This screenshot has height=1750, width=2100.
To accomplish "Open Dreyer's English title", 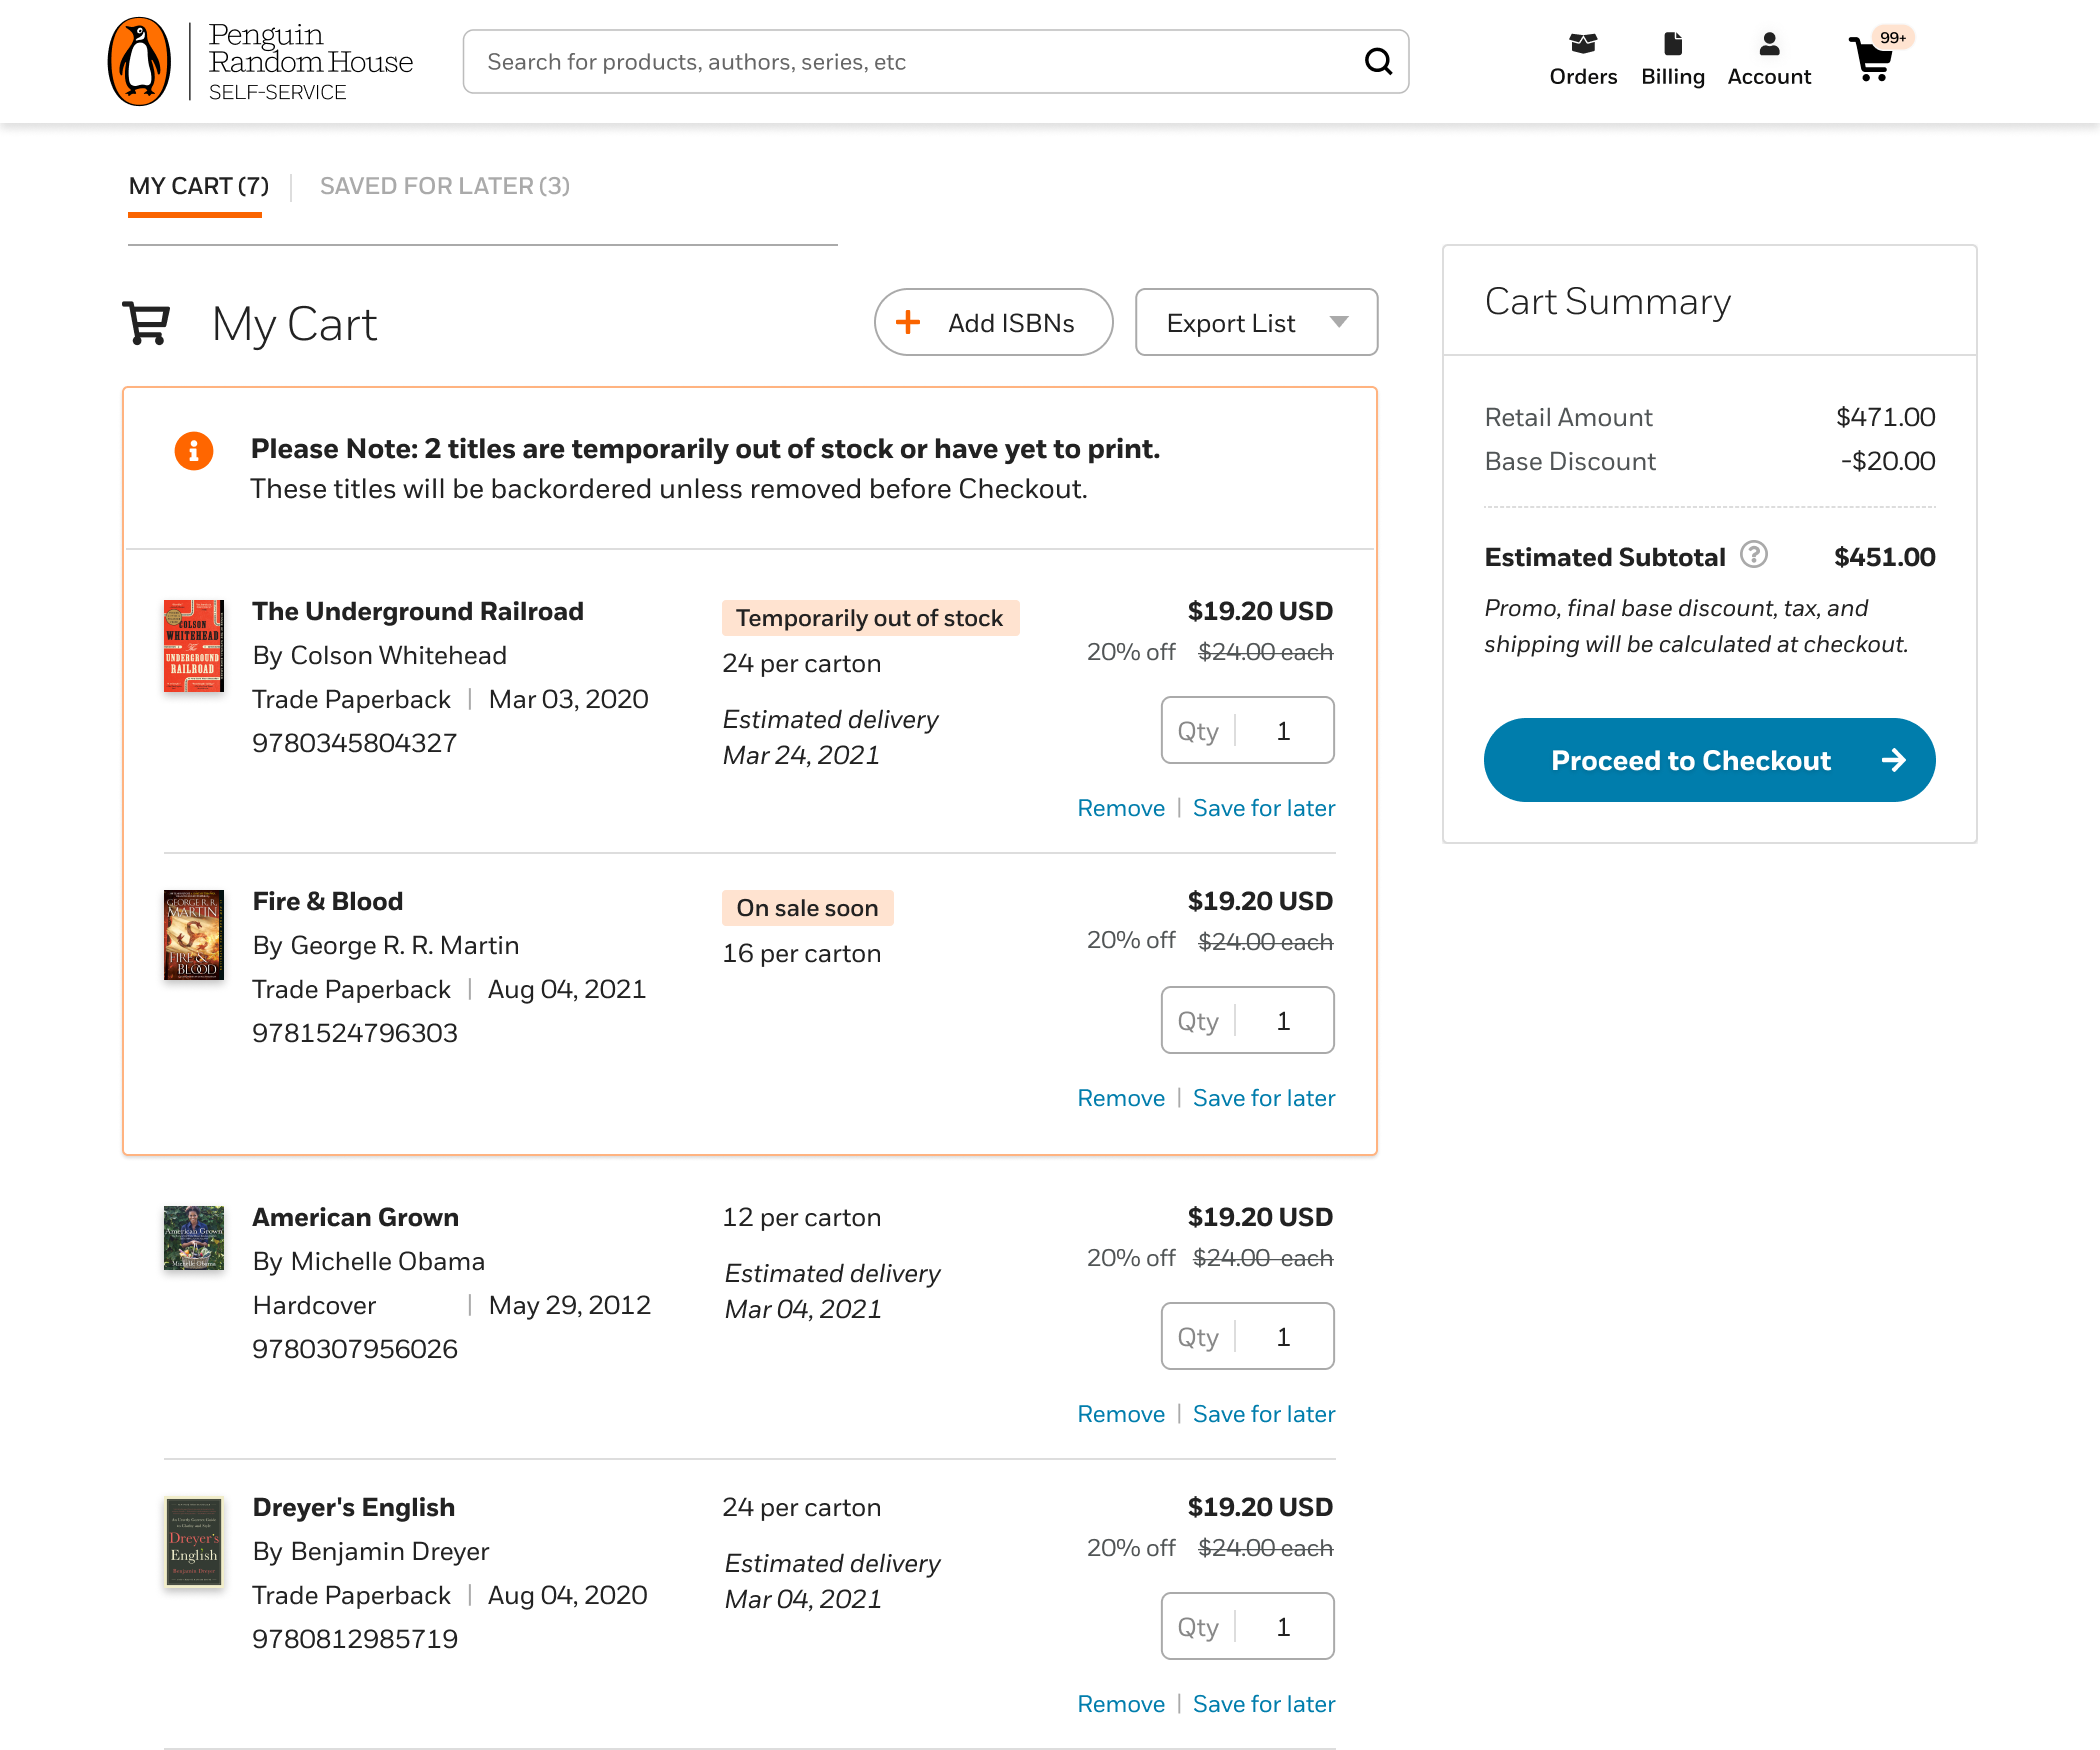I will (354, 1507).
